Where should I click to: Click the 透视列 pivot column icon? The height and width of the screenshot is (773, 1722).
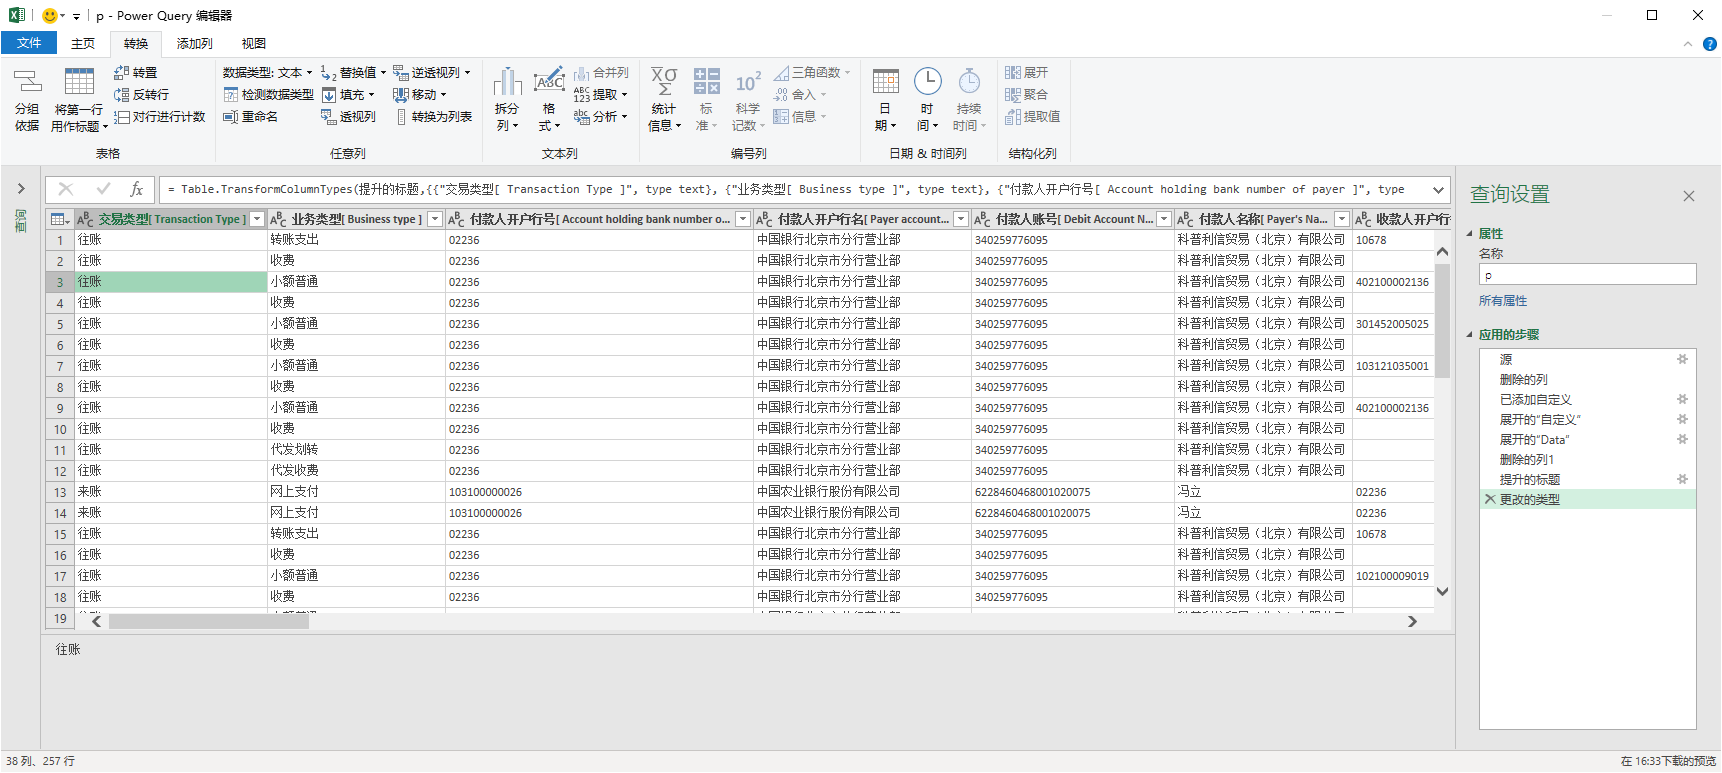pyautogui.click(x=328, y=117)
